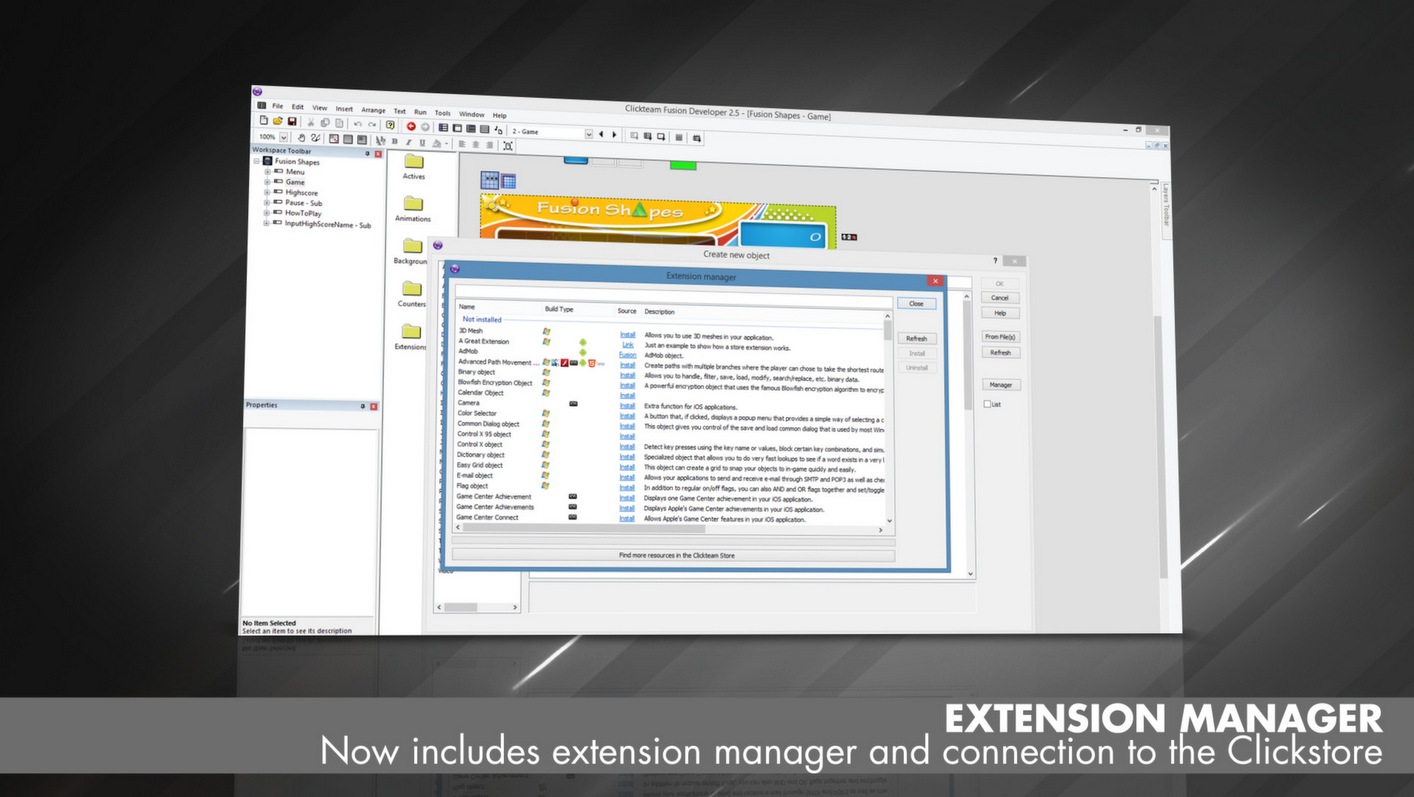The width and height of the screenshot is (1414, 797).
Task: Open the Tools menu
Action: (x=443, y=113)
